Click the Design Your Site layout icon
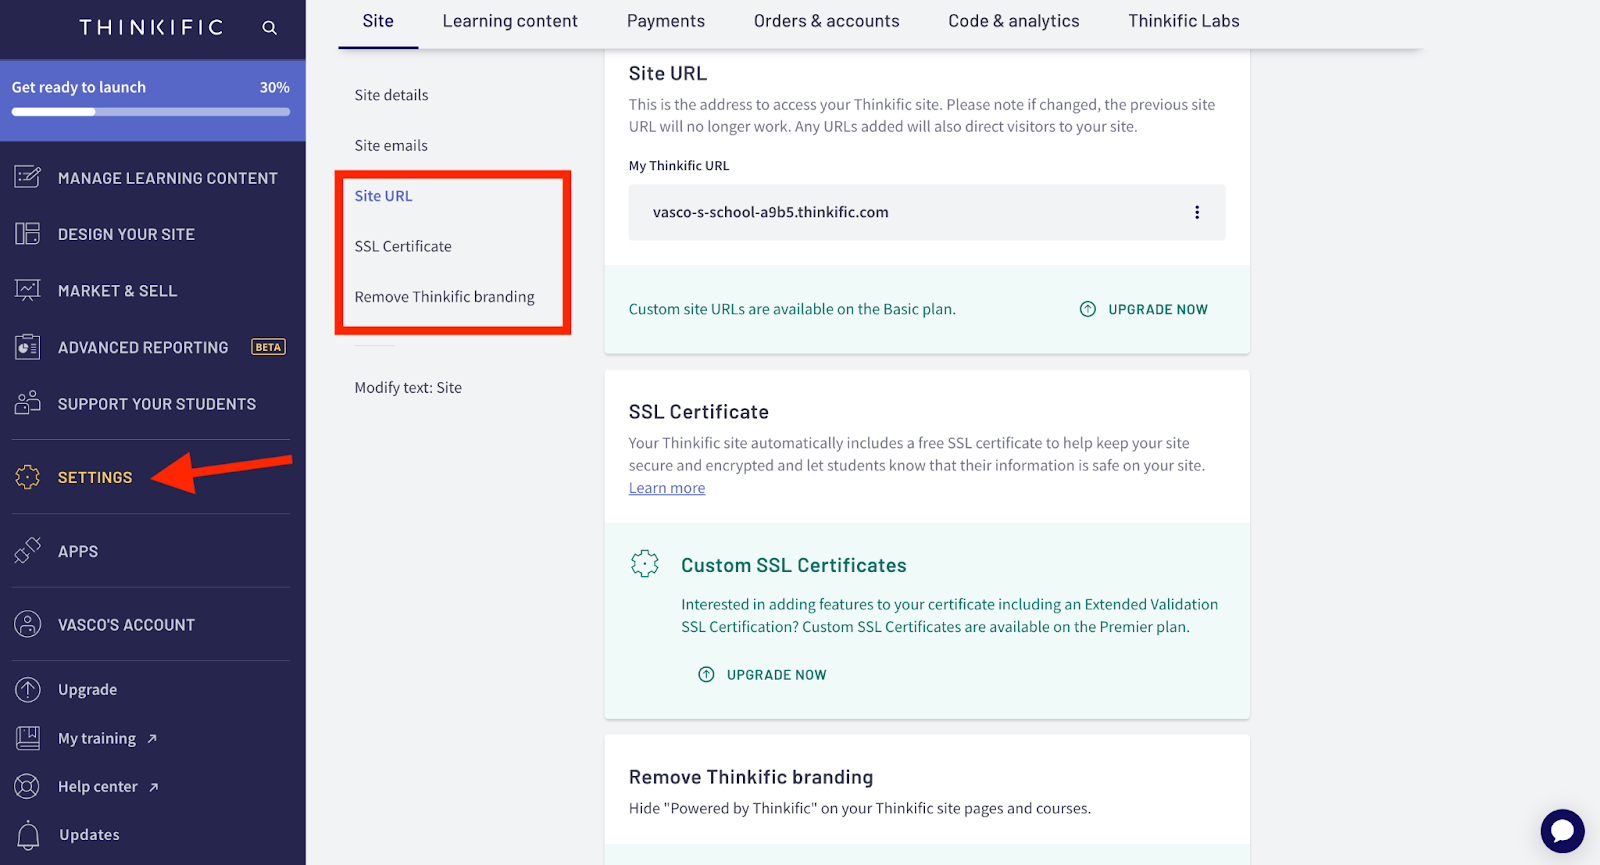Viewport: 1600px width, 865px height. pos(28,234)
